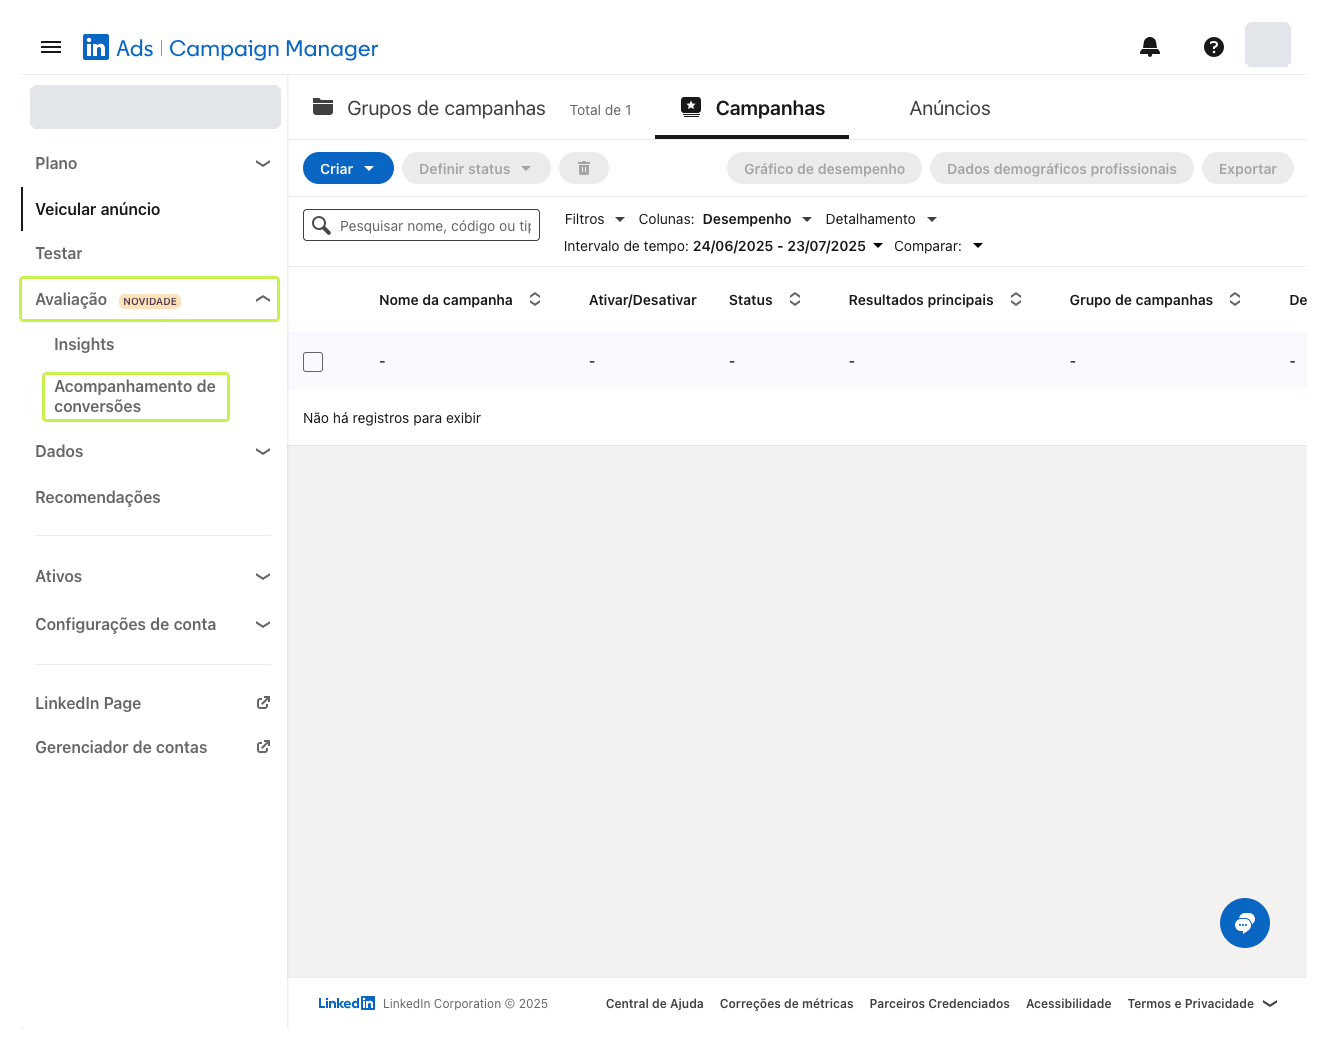The height and width of the screenshot is (1048, 1327).
Task: Select the Campanhas tab
Action: pos(752,108)
